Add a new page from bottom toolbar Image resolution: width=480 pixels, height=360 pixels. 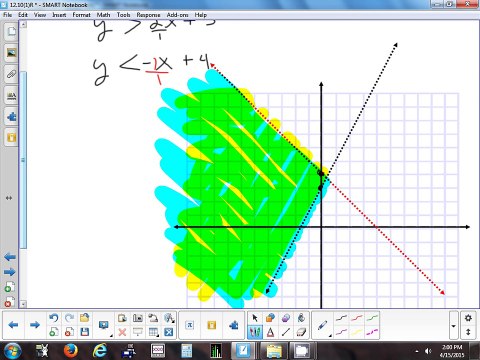point(53,332)
